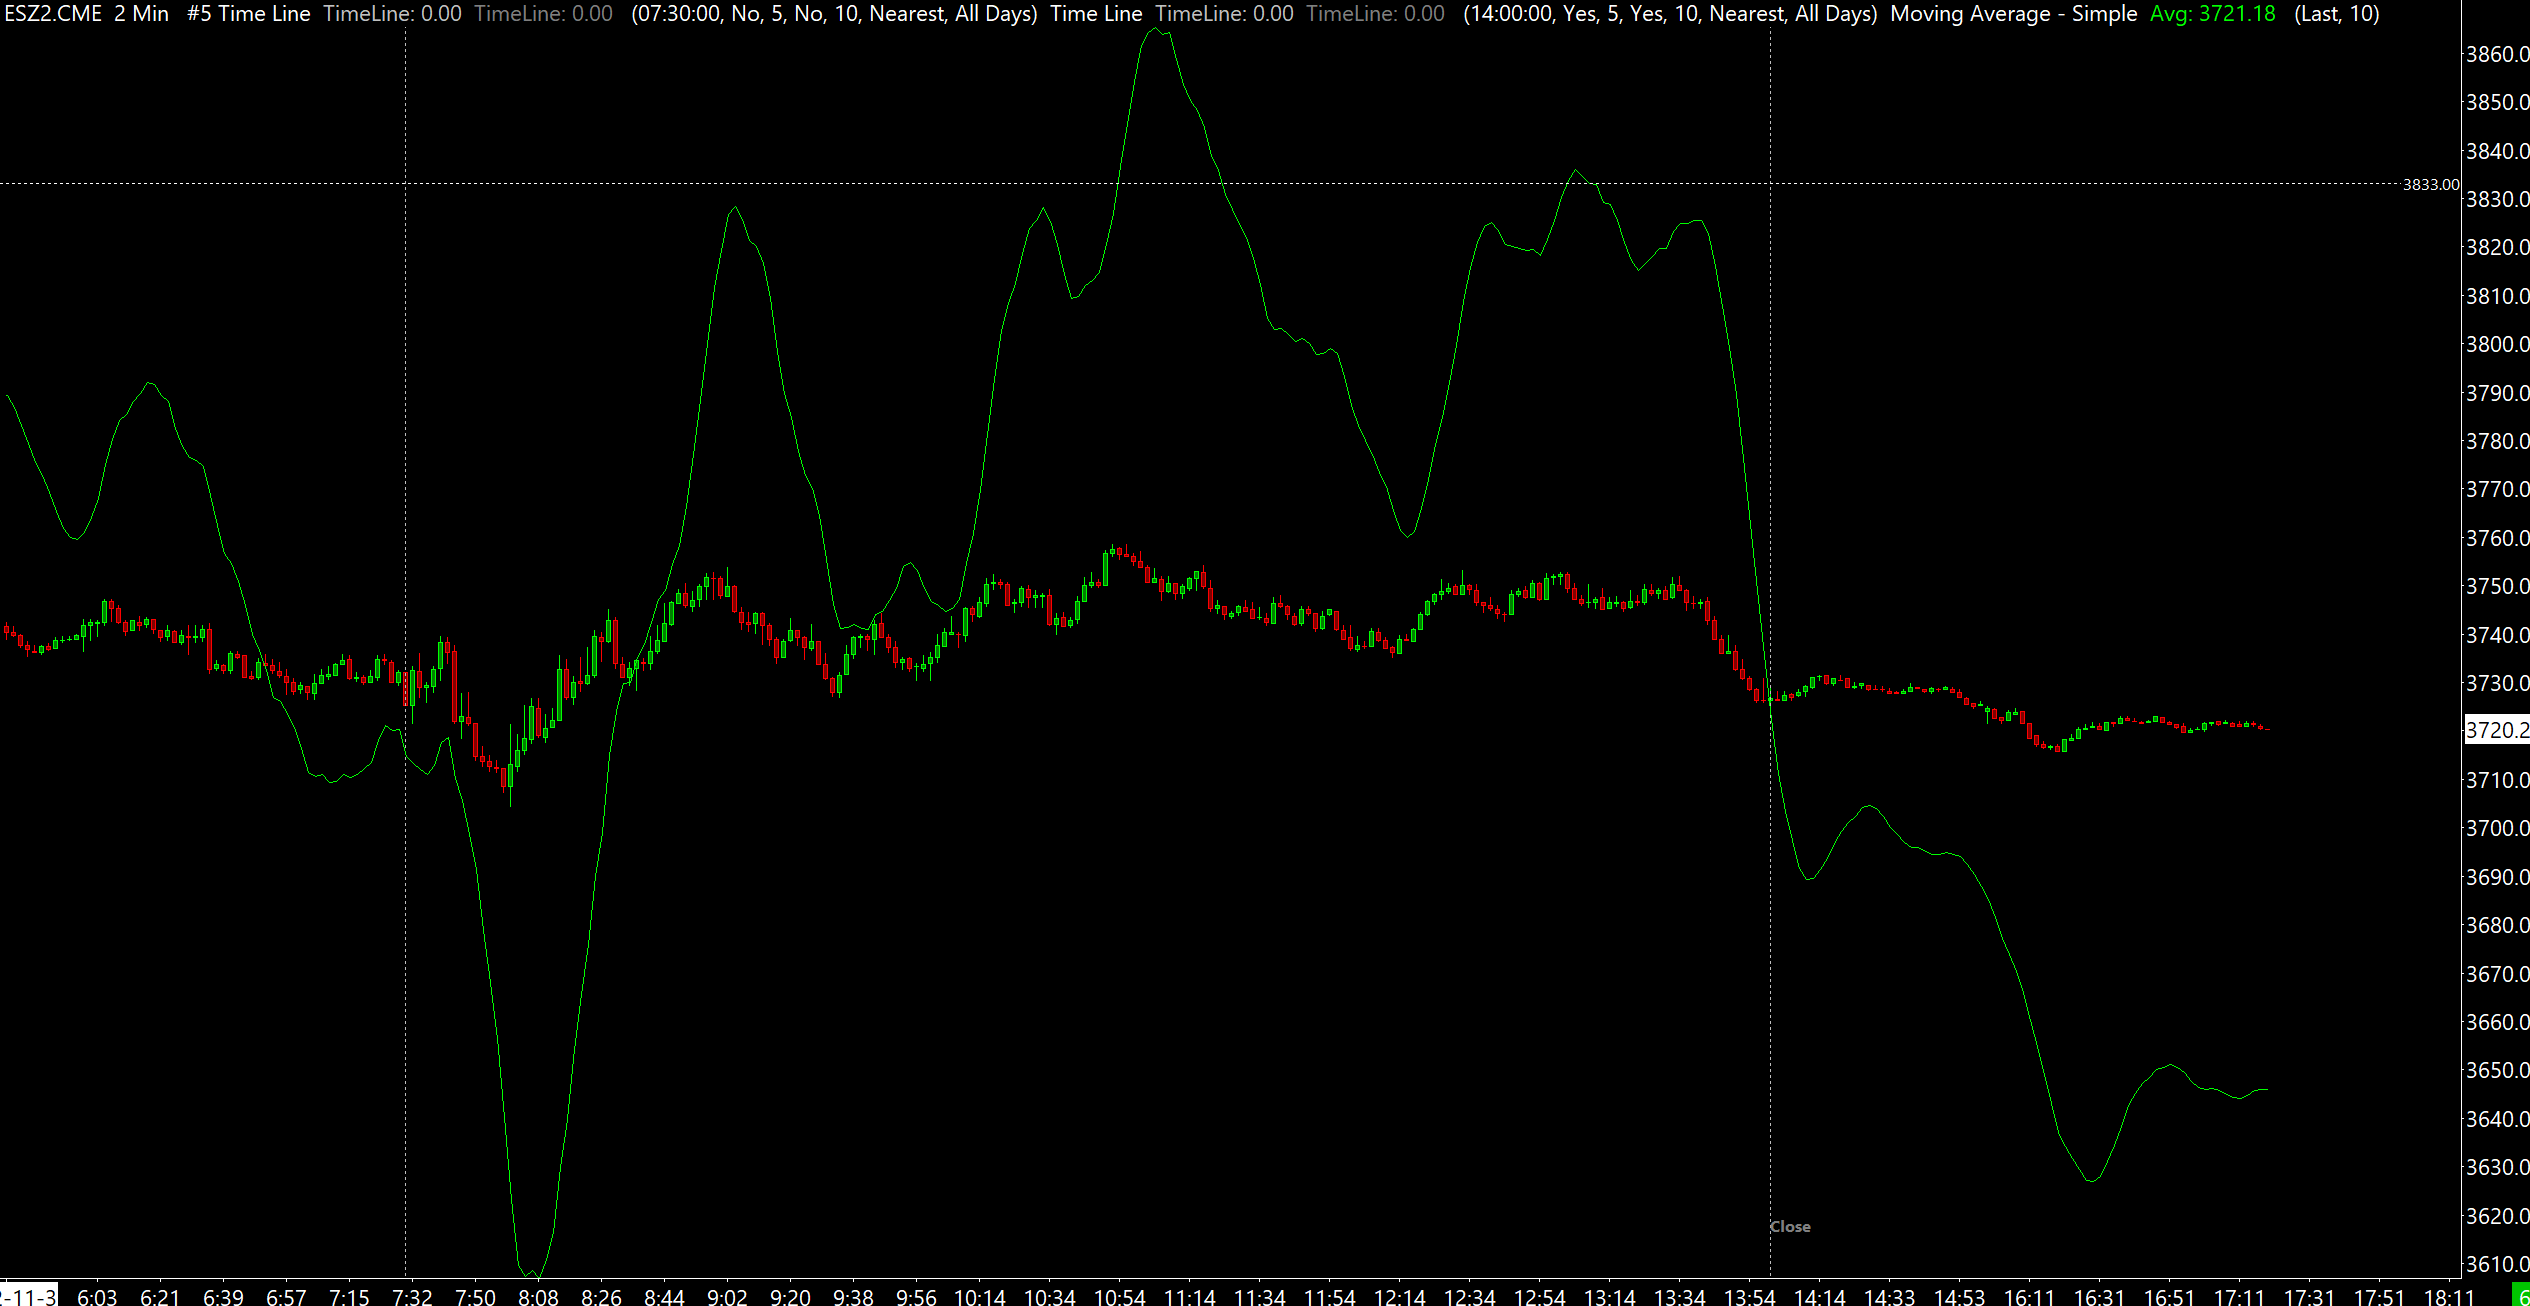
Task: Click the 3720.2 last price box
Action: (x=2496, y=730)
